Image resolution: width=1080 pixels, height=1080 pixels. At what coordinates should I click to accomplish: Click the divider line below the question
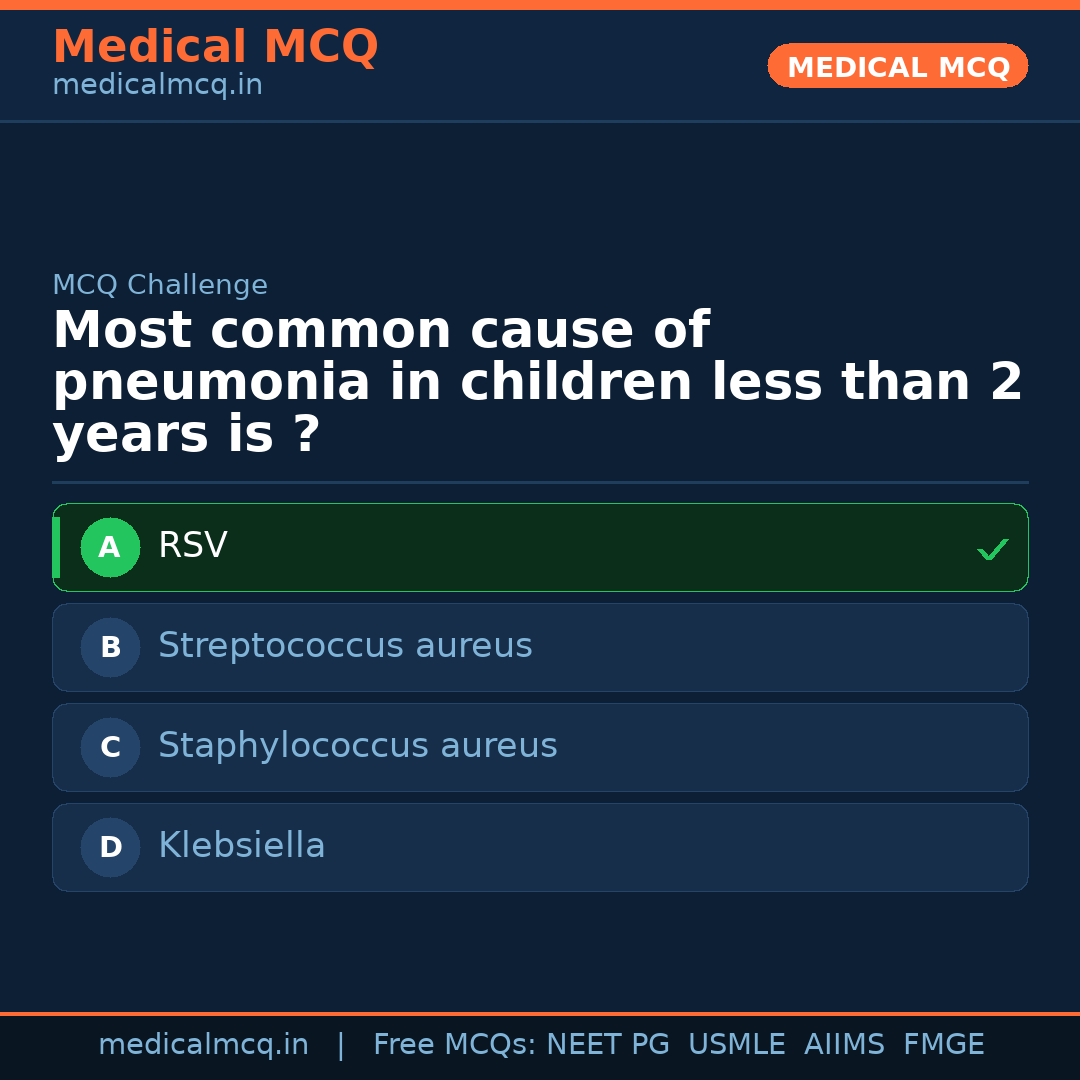(540, 483)
